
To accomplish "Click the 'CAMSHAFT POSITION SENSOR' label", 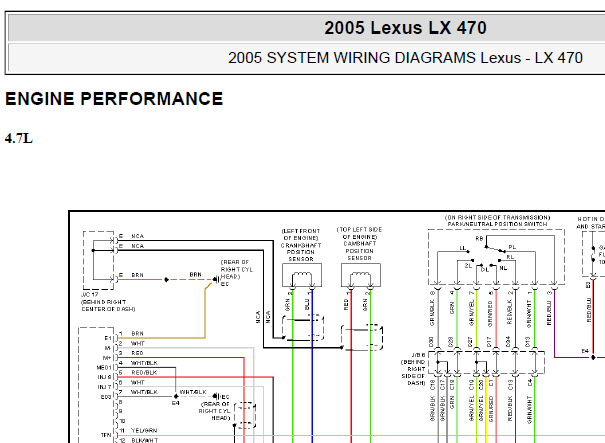I will (x=360, y=251).
